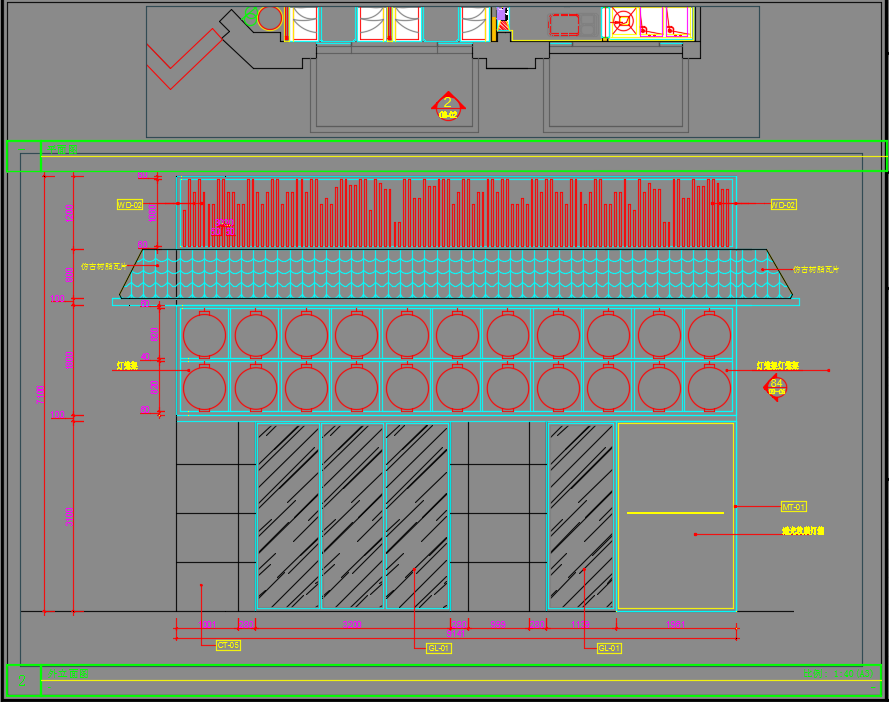The height and width of the screenshot is (702, 889).
Task: Select the diamond section marker labeled 84
Action: (776, 385)
